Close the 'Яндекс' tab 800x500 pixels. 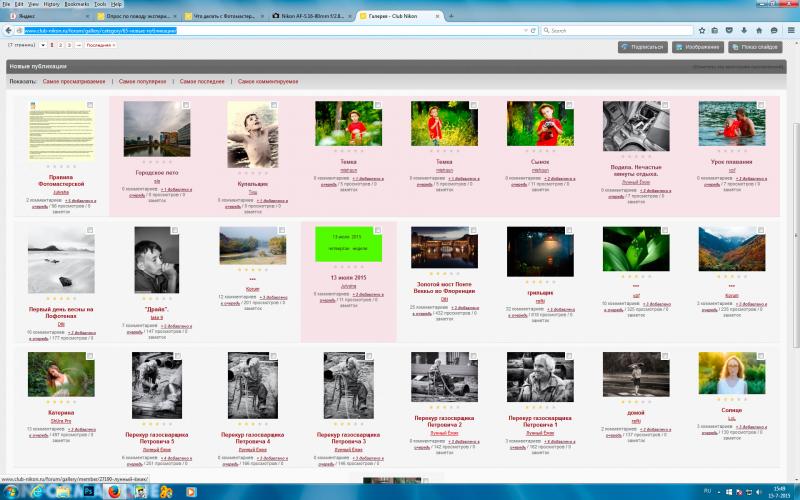pyautogui.click(x=87, y=16)
